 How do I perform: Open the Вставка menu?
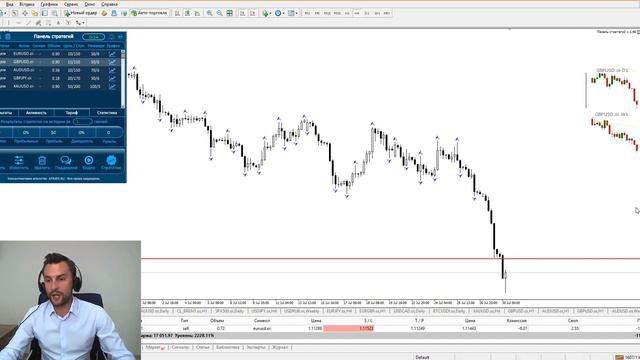[x=27, y=4]
